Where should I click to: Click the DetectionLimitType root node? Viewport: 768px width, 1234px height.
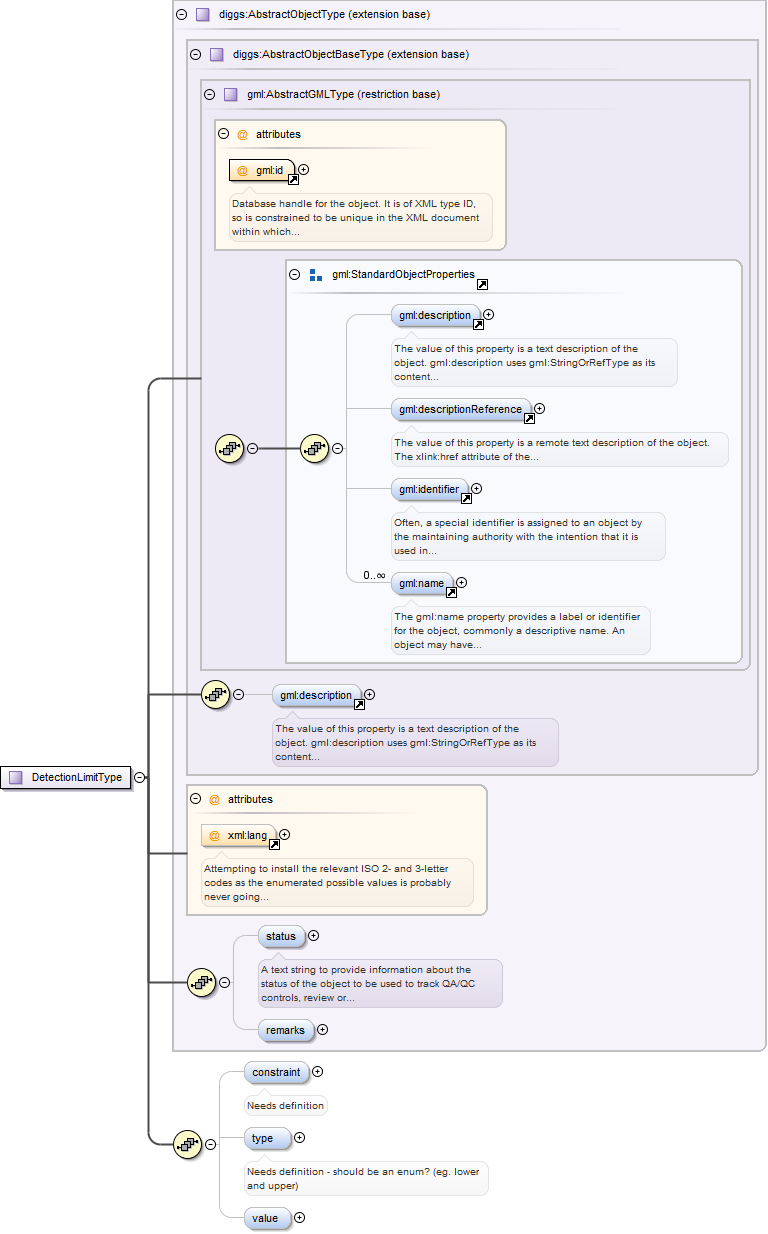pyautogui.click(x=67, y=777)
